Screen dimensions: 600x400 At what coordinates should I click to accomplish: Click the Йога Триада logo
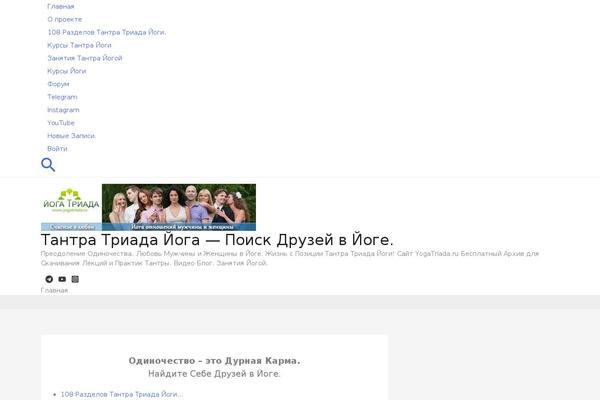coord(148,207)
